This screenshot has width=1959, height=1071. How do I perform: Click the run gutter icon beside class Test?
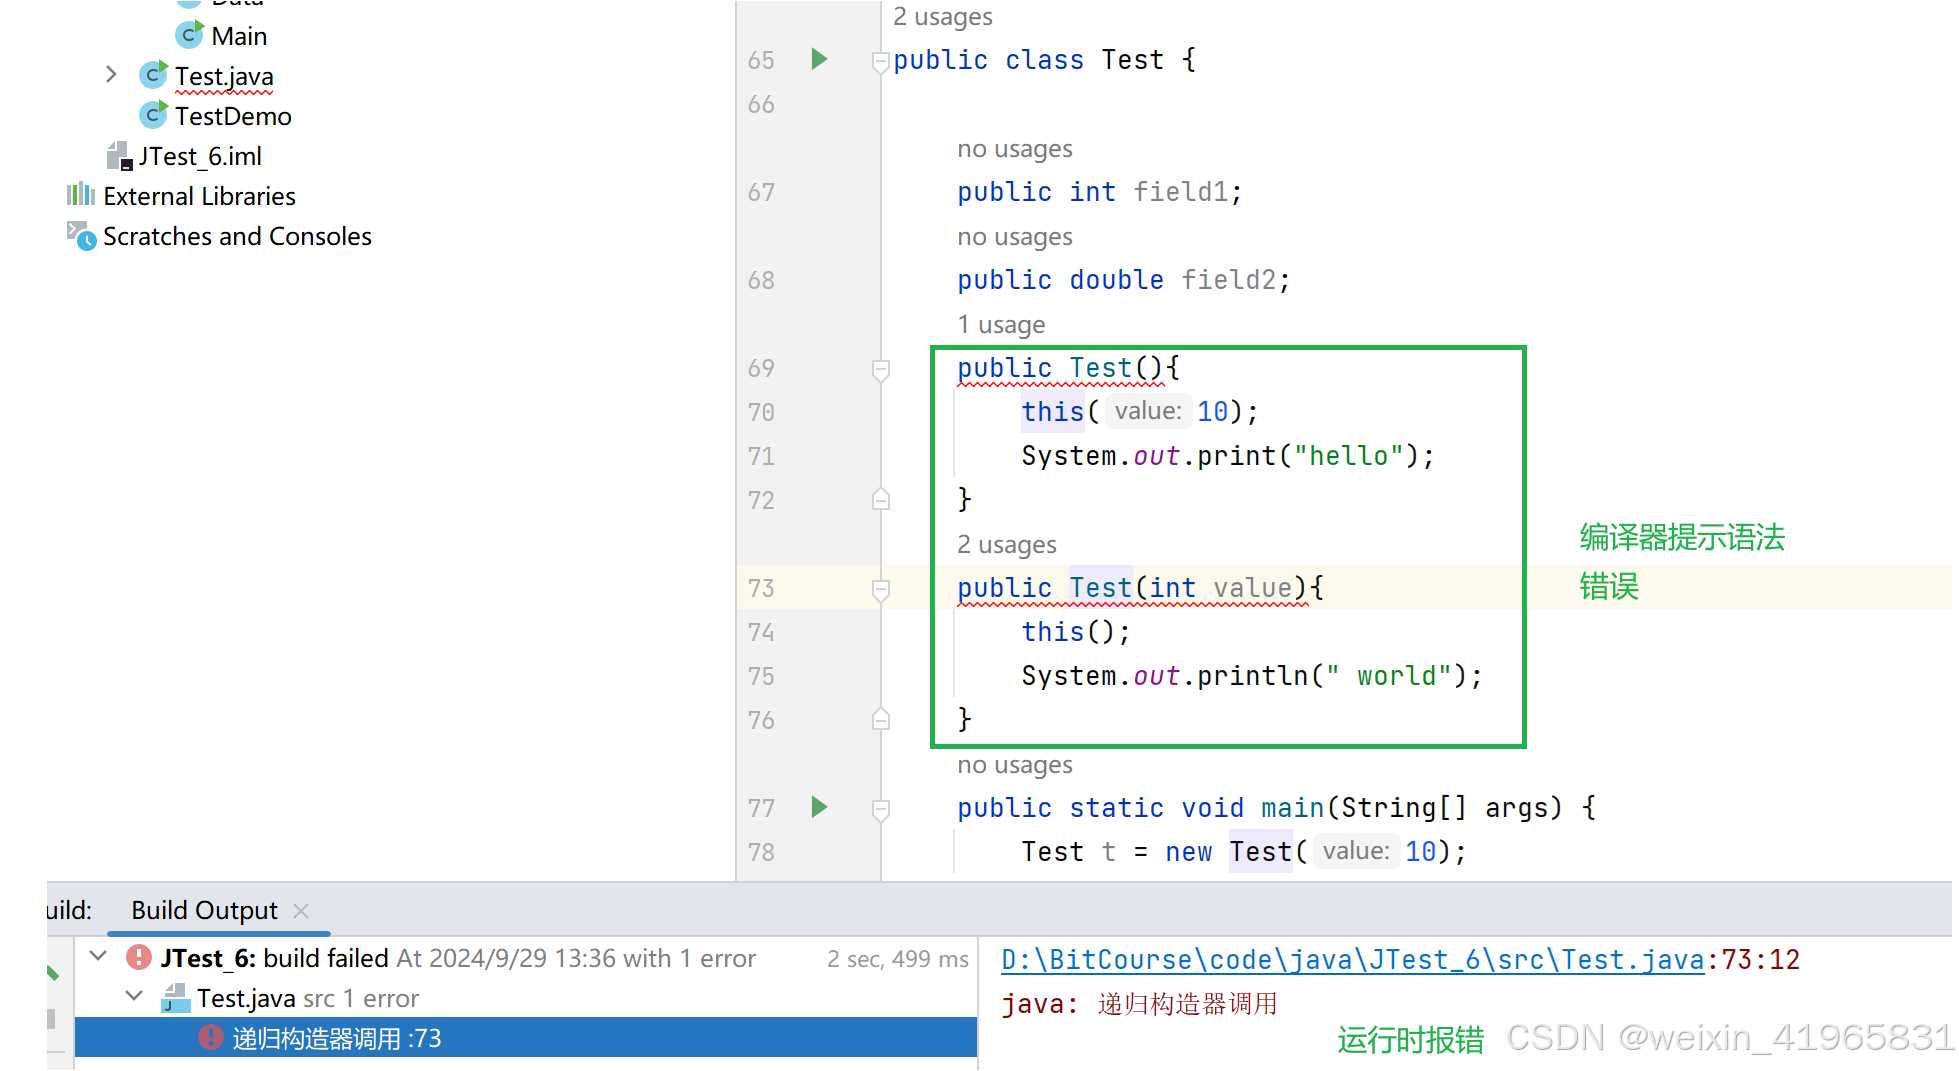point(819,59)
